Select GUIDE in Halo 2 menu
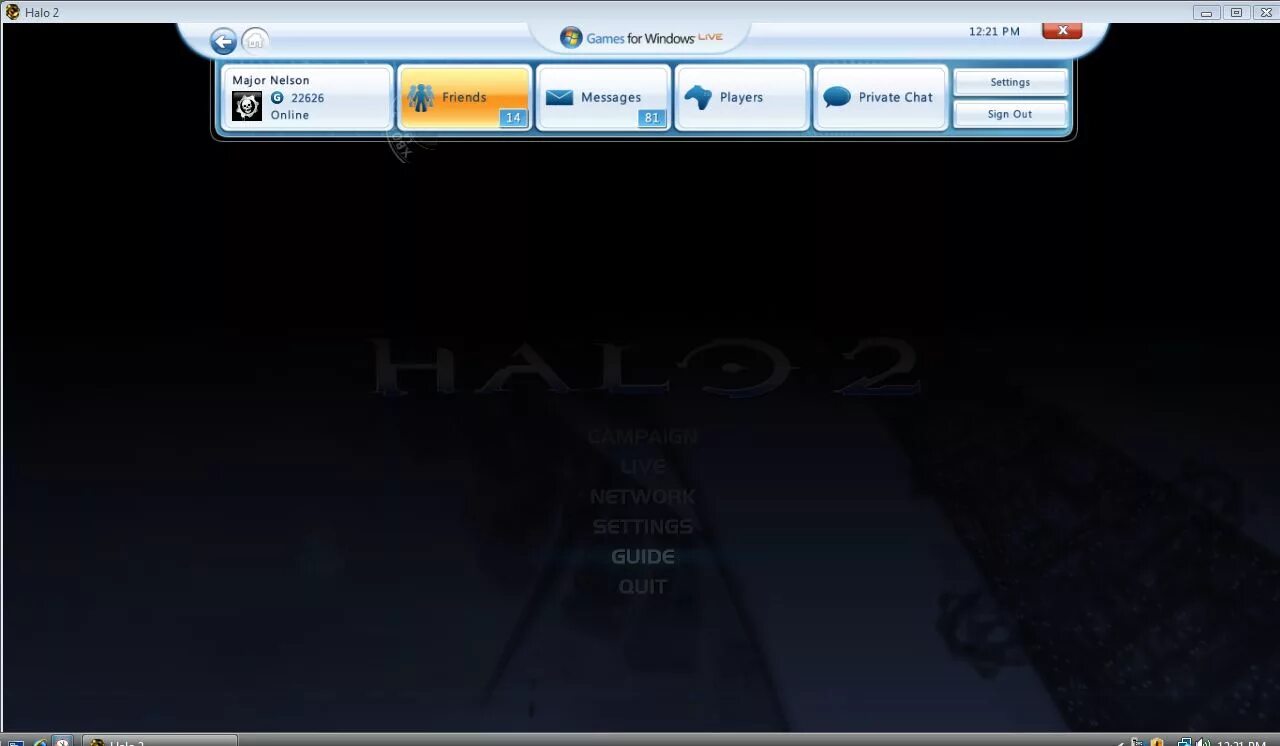 point(643,557)
